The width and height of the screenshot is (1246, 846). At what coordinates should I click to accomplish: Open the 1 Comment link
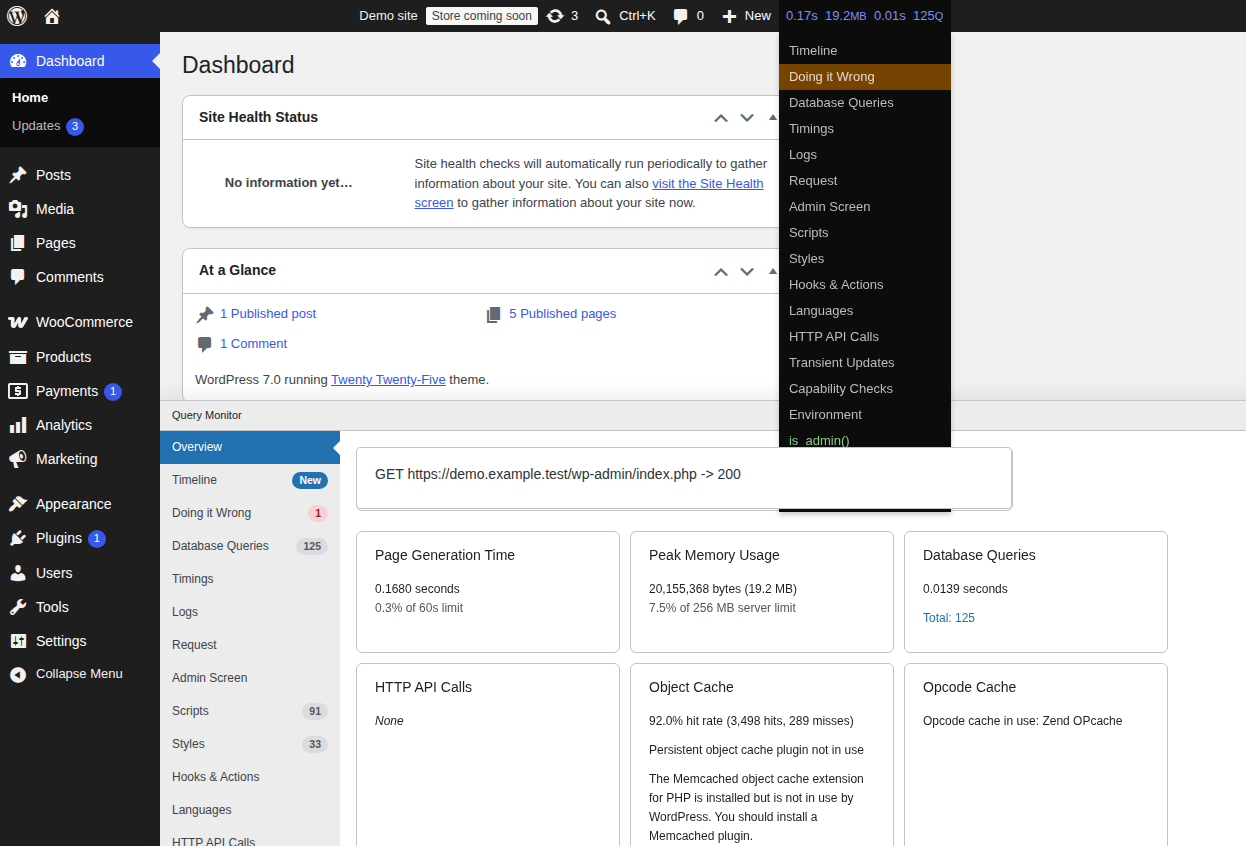253,344
